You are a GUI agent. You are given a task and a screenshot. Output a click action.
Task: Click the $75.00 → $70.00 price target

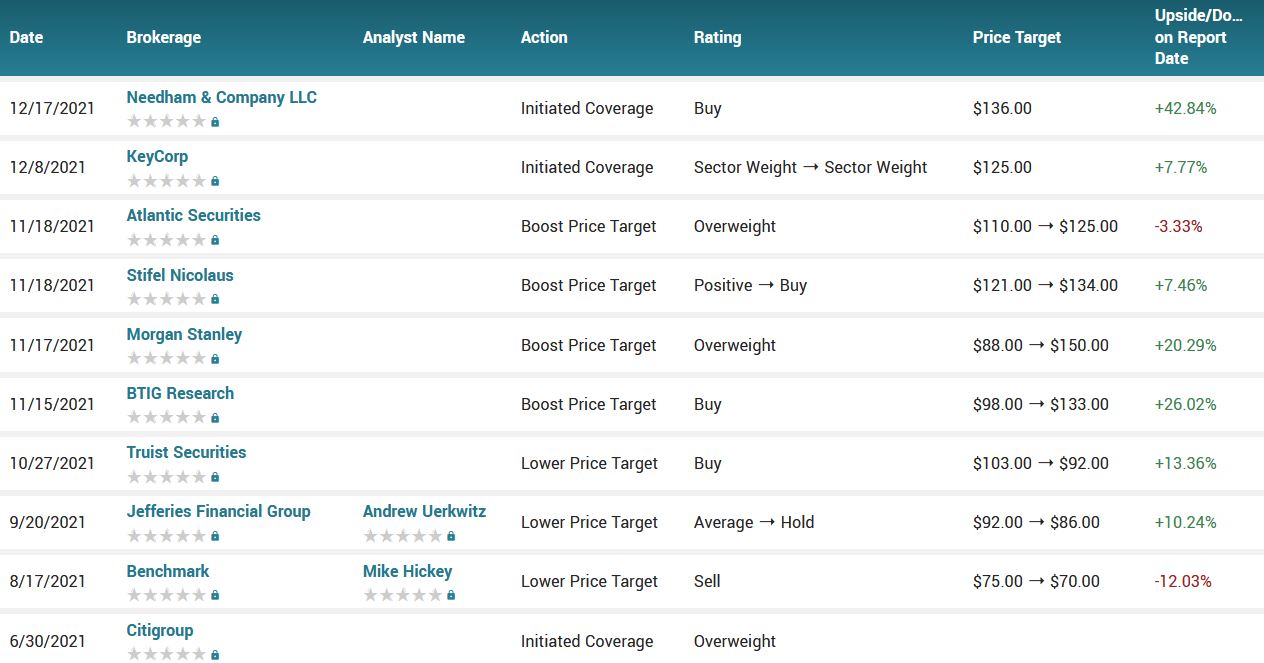coord(1036,581)
